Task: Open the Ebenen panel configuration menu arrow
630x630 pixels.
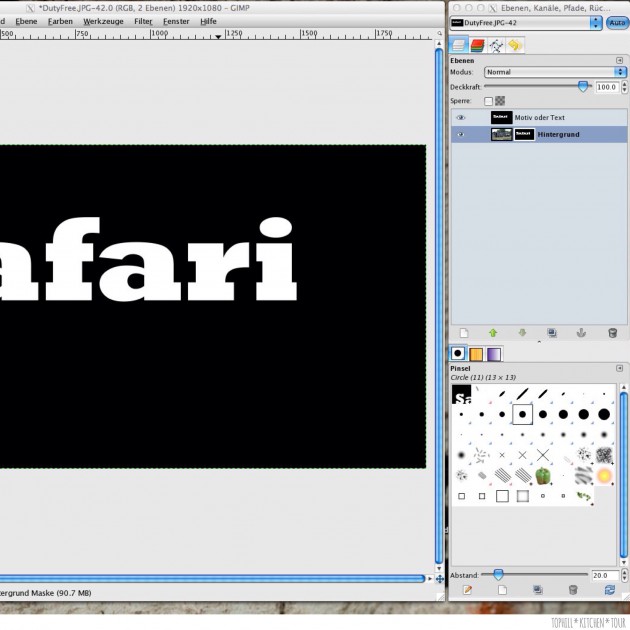Action: [620, 60]
